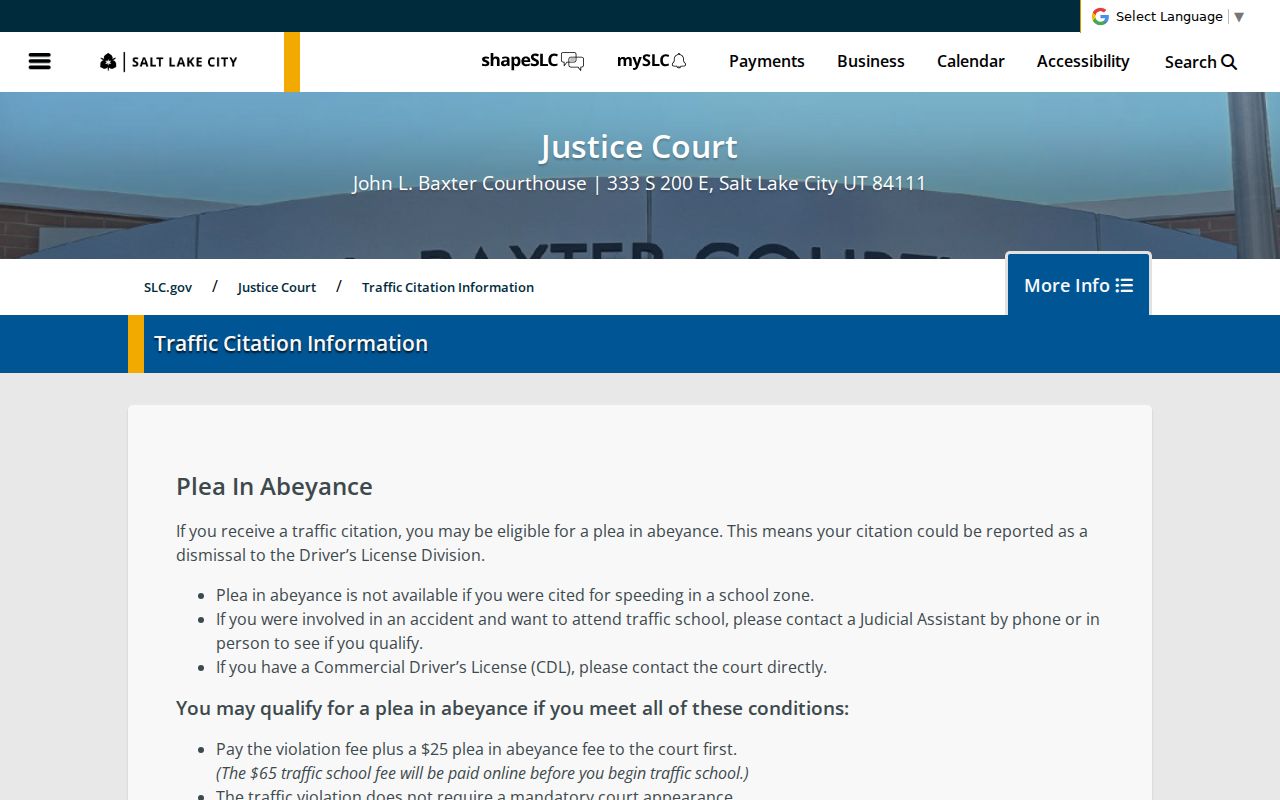This screenshot has height=800, width=1280.
Task: Open Justice Court breadcrumb link
Action: click(x=277, y=287)
